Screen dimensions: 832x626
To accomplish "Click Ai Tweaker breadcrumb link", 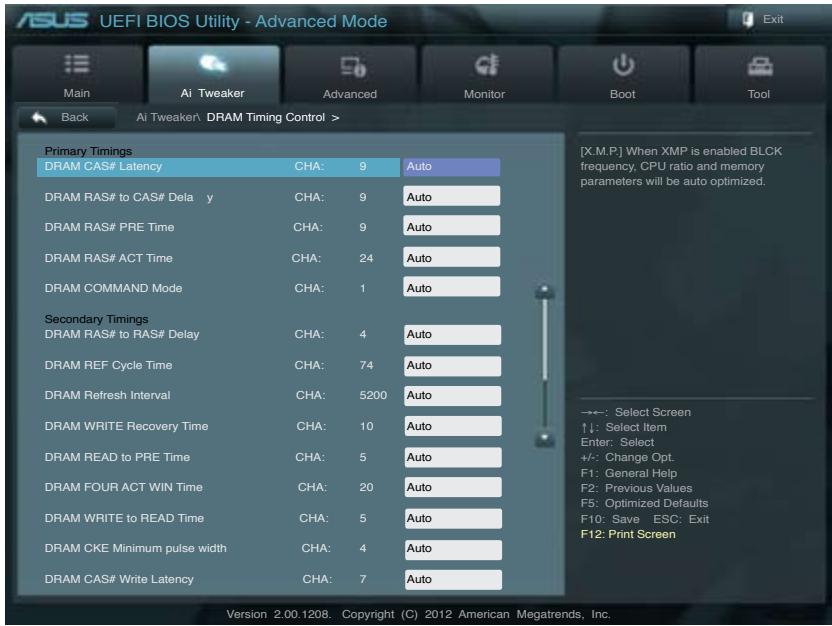I will click(168, 117).
